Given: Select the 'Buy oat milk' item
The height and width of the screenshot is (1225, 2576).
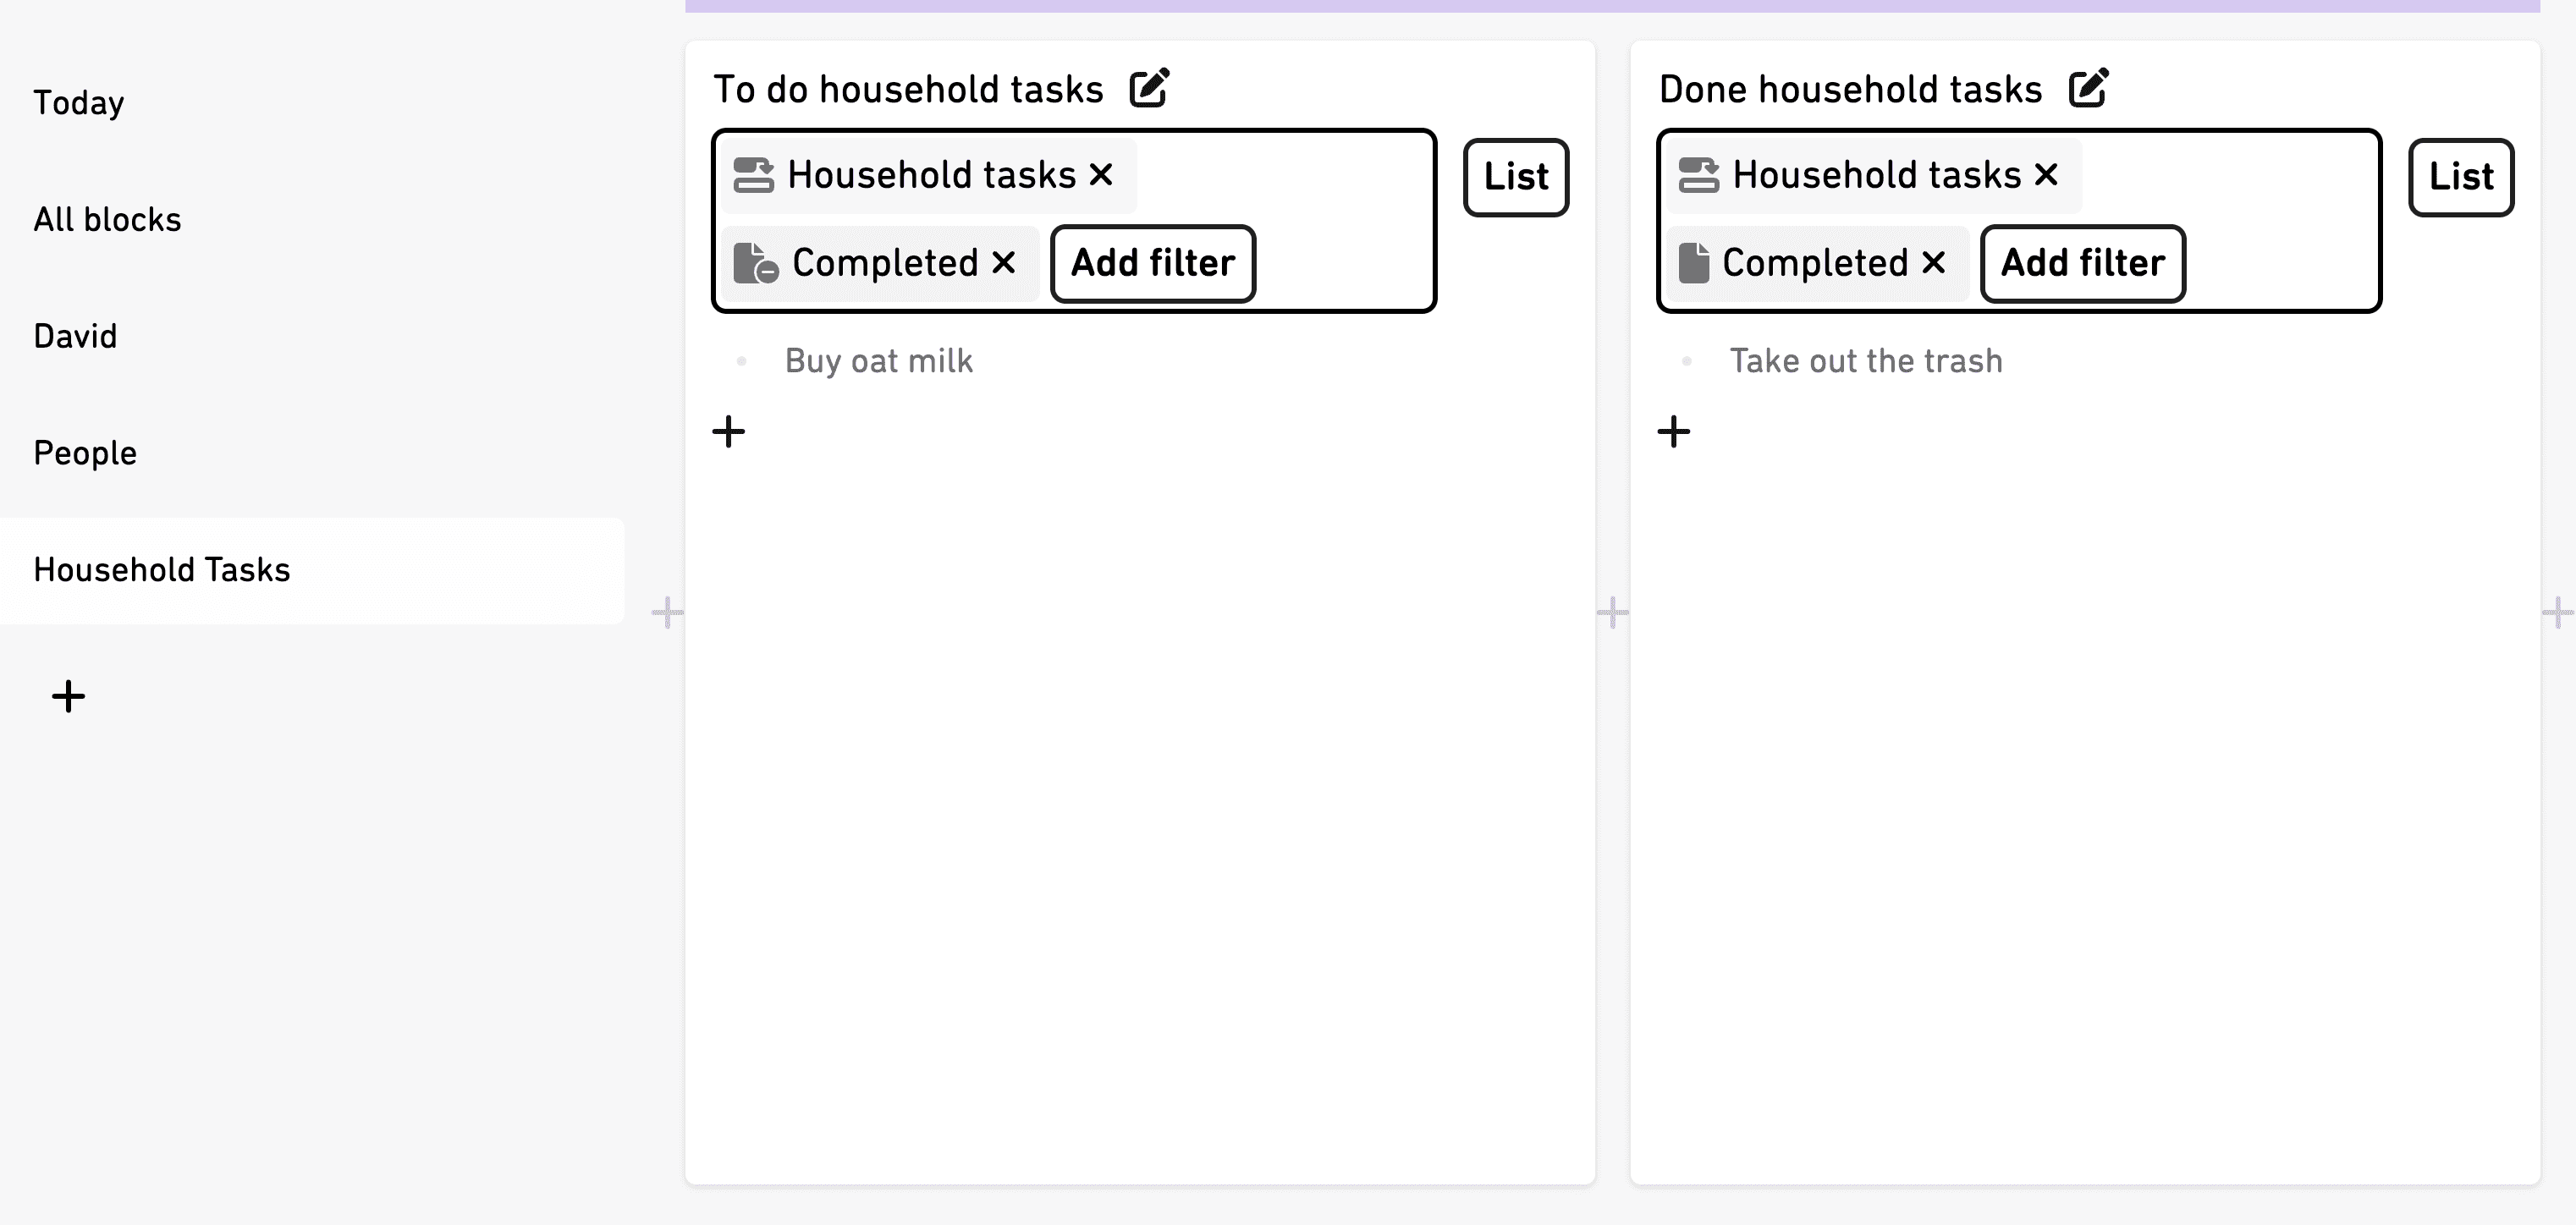Looking at the screenshot, I should pos(878,361).
